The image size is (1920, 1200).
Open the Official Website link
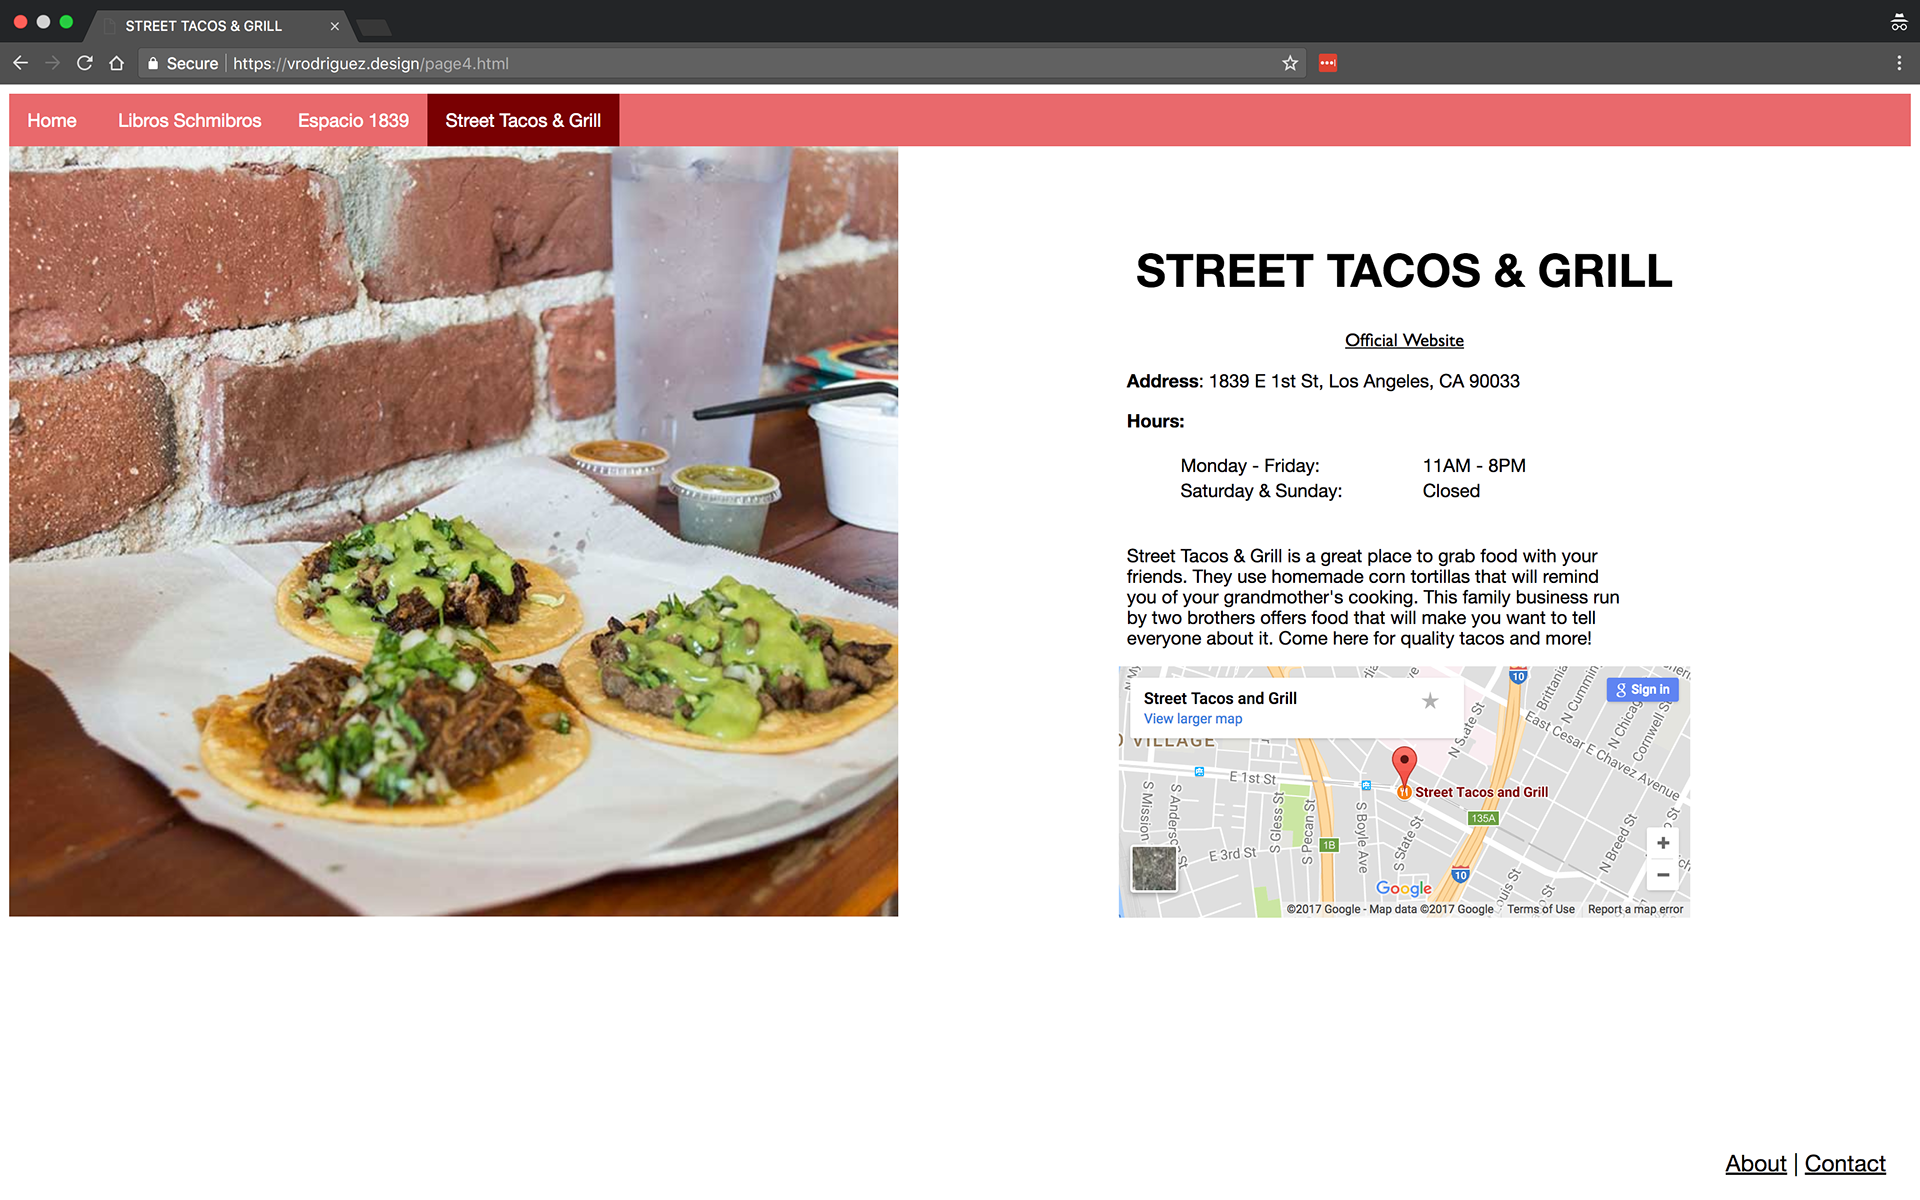coord(1403,340)
